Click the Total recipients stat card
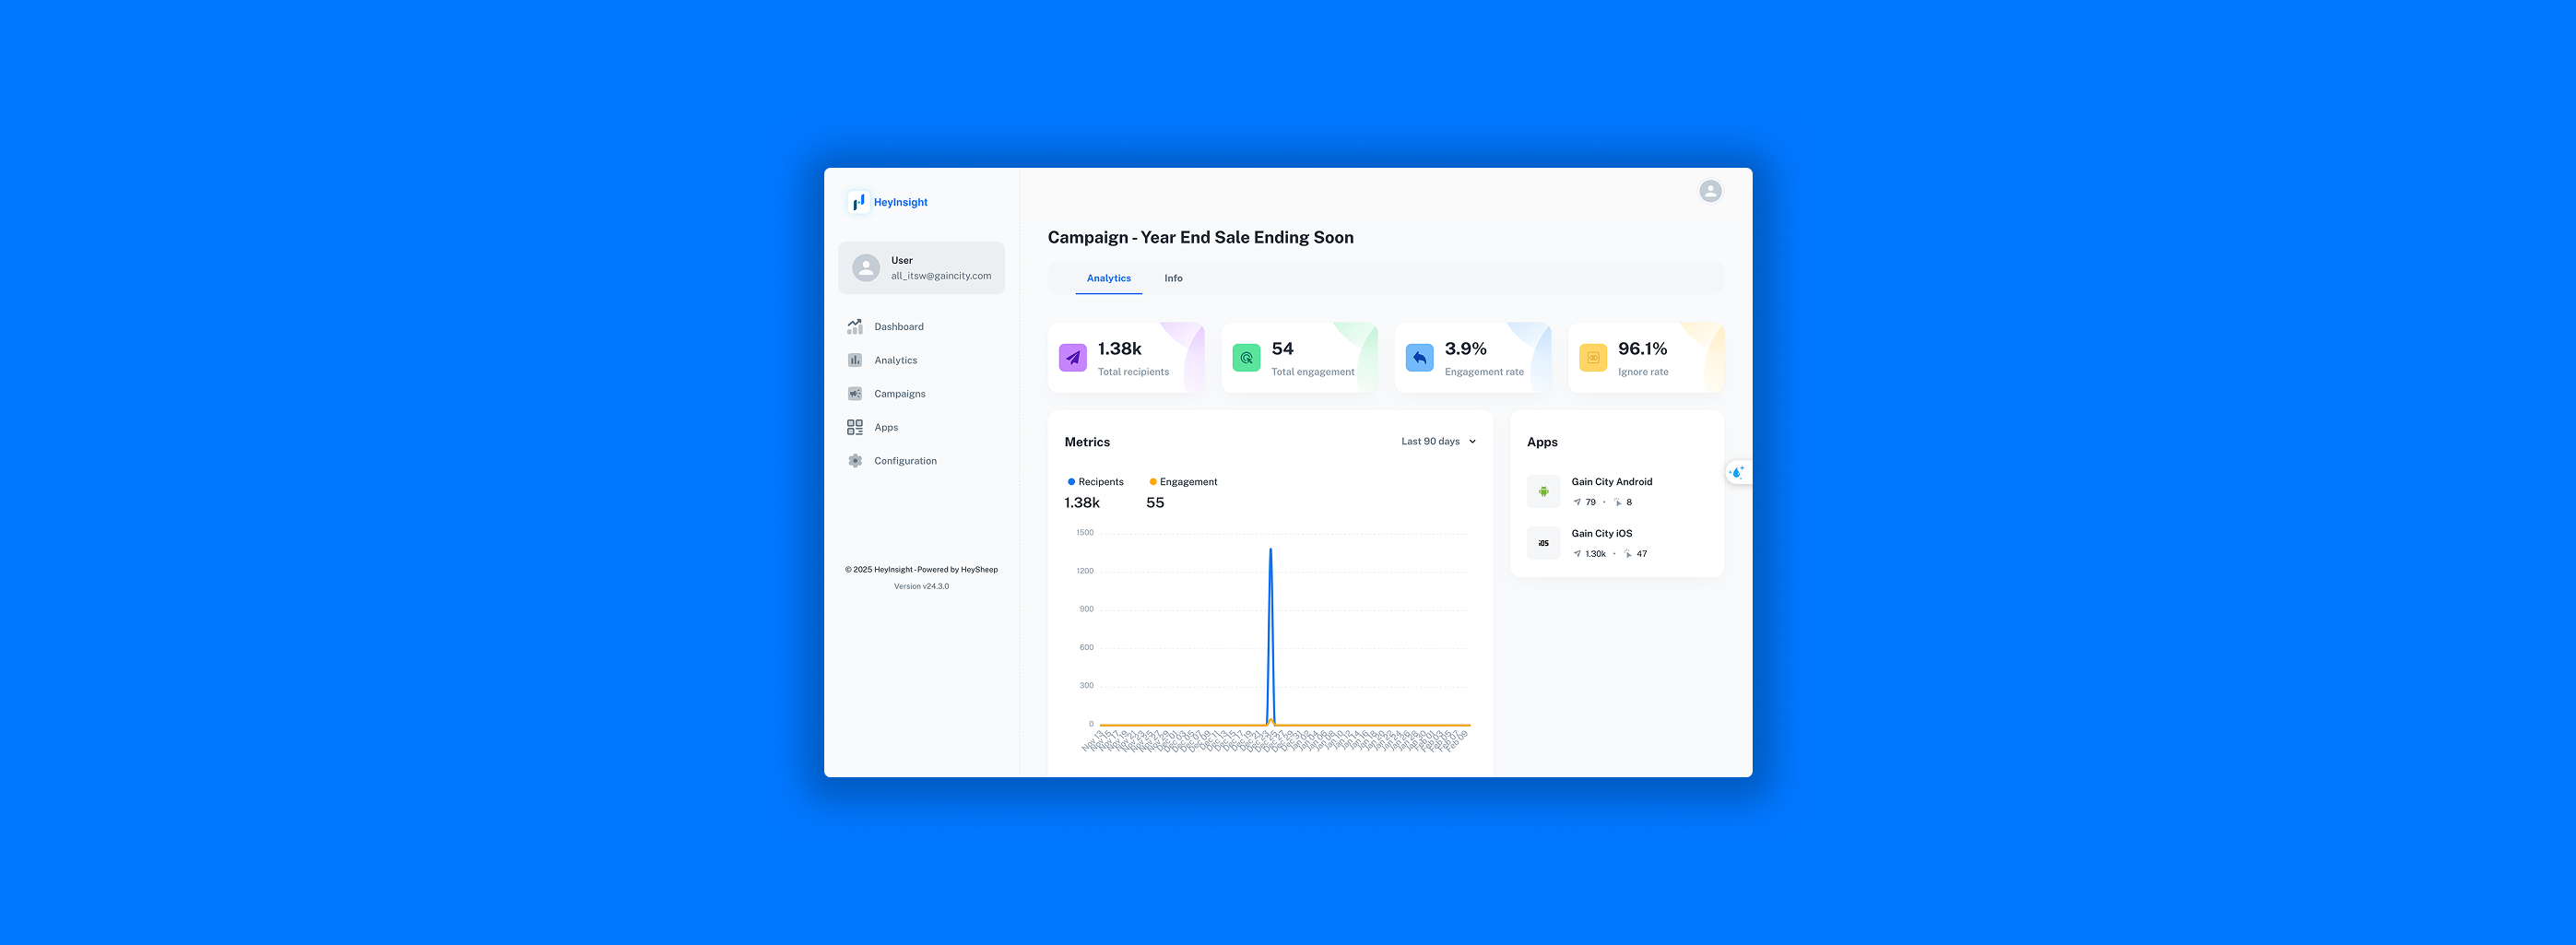This screenshot has height=945, width=2576. tap(1125, 358)
